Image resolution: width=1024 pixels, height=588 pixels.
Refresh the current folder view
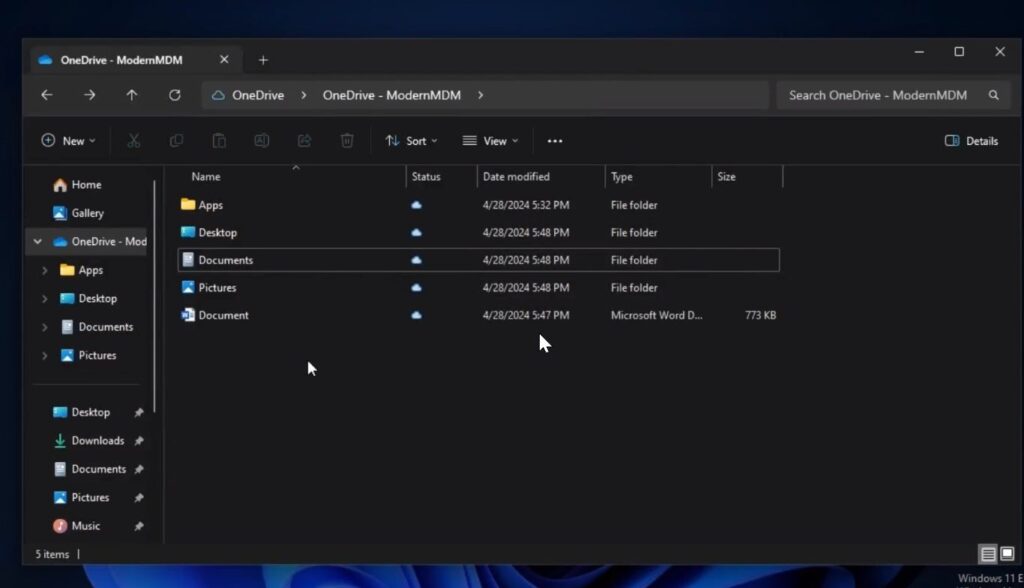coord(175,95)
